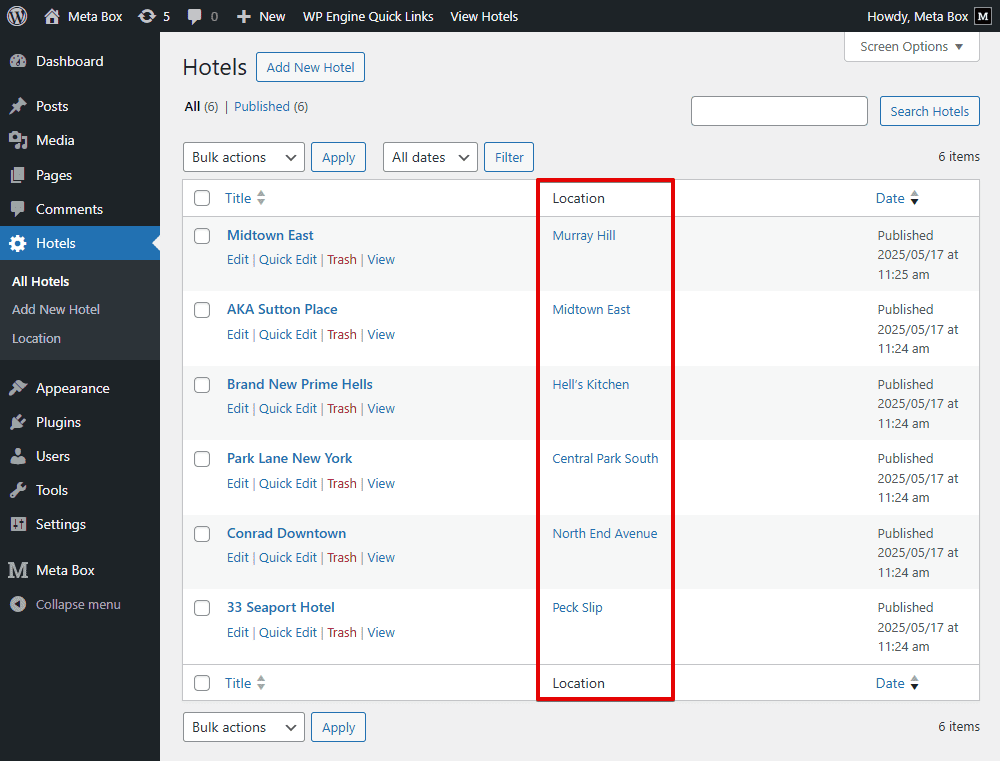
Task: Open the Posts pin icon in sidebar
Action: (21, 105)
